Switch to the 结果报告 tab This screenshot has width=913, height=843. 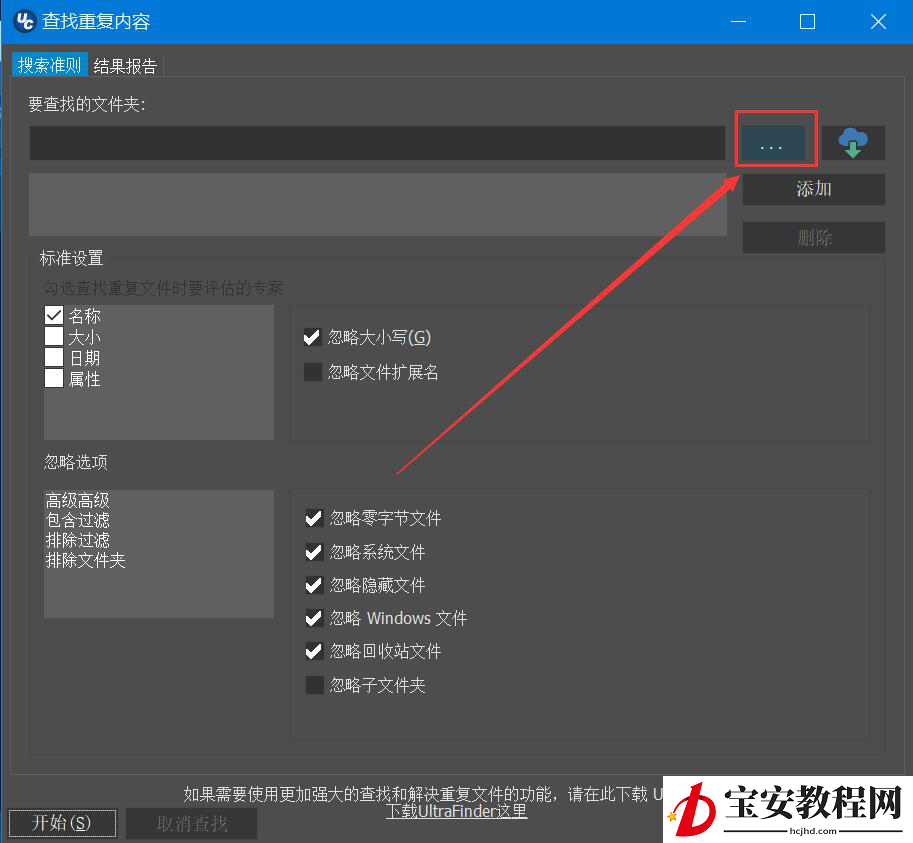(125, 66)
